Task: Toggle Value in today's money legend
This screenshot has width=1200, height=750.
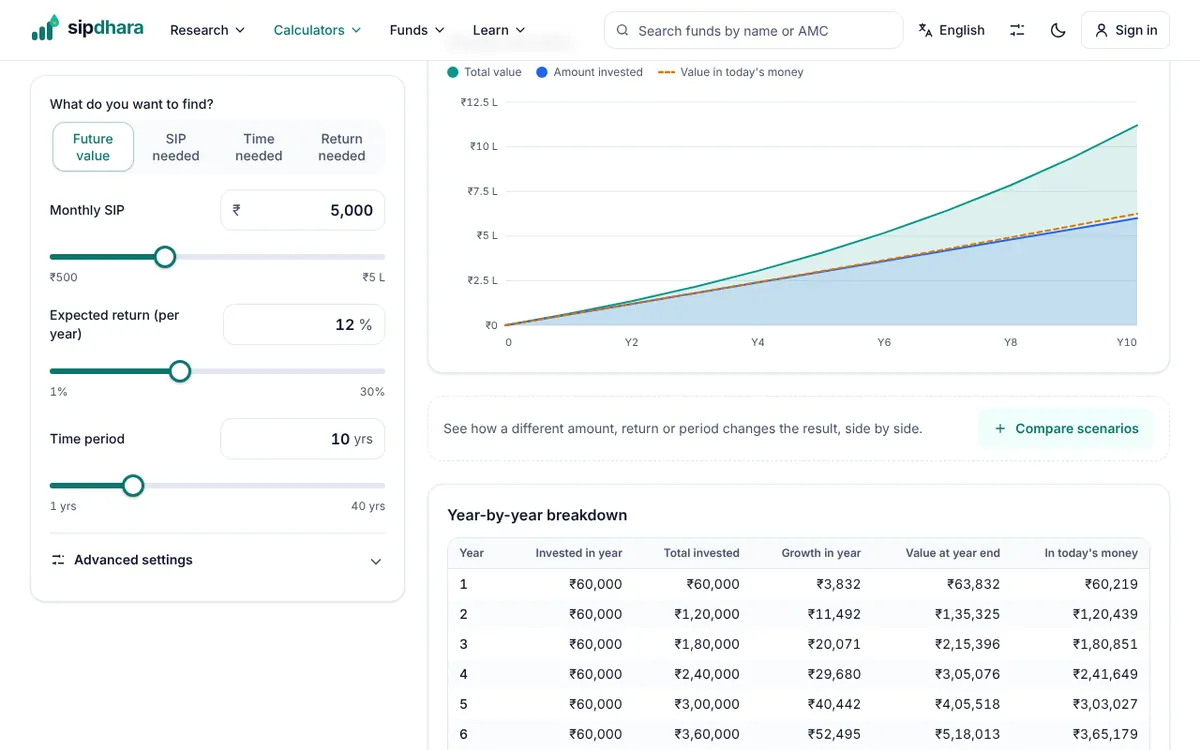Action: (x=731, y=72)
